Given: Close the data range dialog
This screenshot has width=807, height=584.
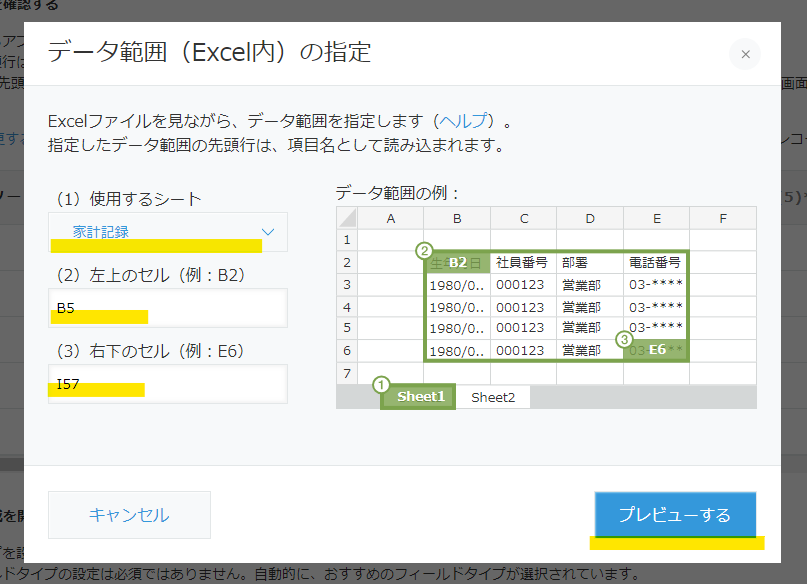Looking at the screenshot, I should (745, 54).
